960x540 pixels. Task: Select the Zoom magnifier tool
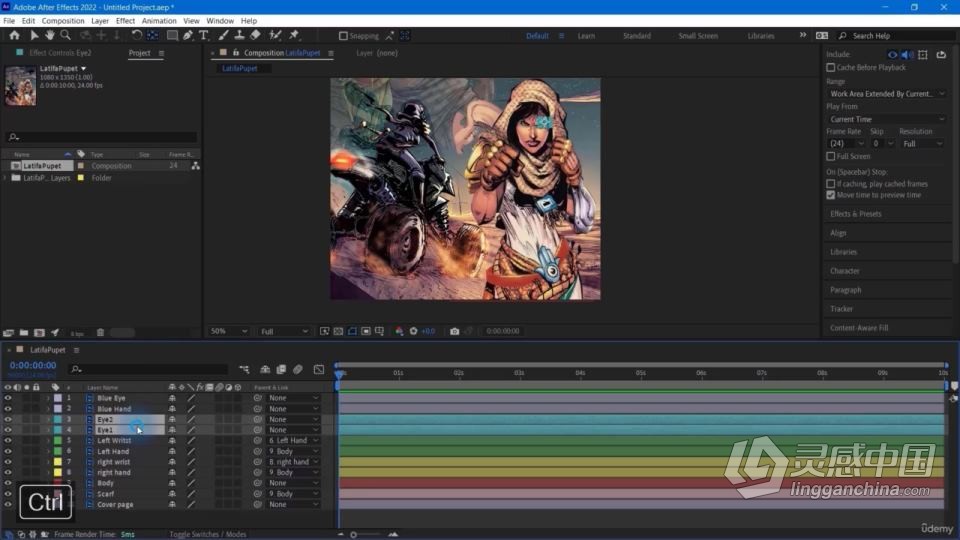tap(66, 36)
